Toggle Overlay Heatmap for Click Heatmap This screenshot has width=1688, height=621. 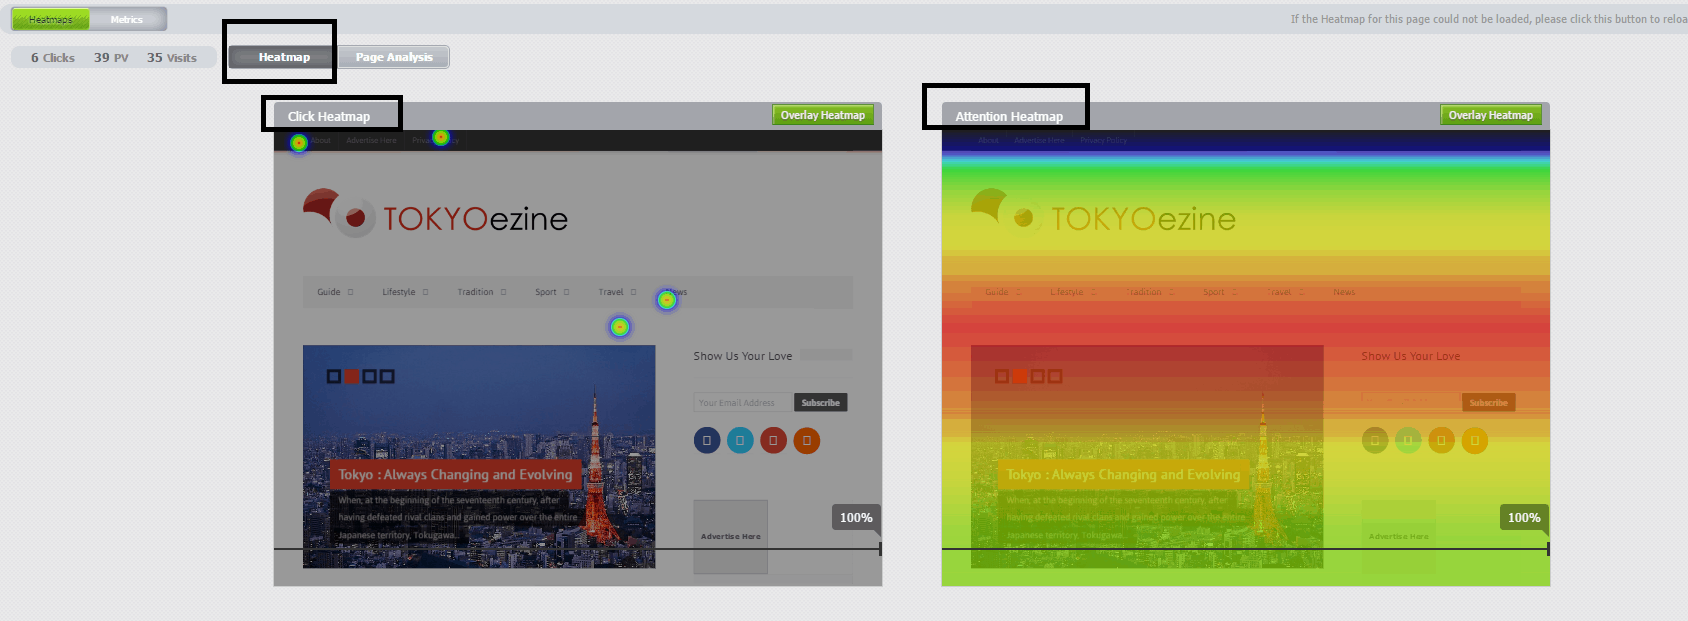tap(822, 115)
